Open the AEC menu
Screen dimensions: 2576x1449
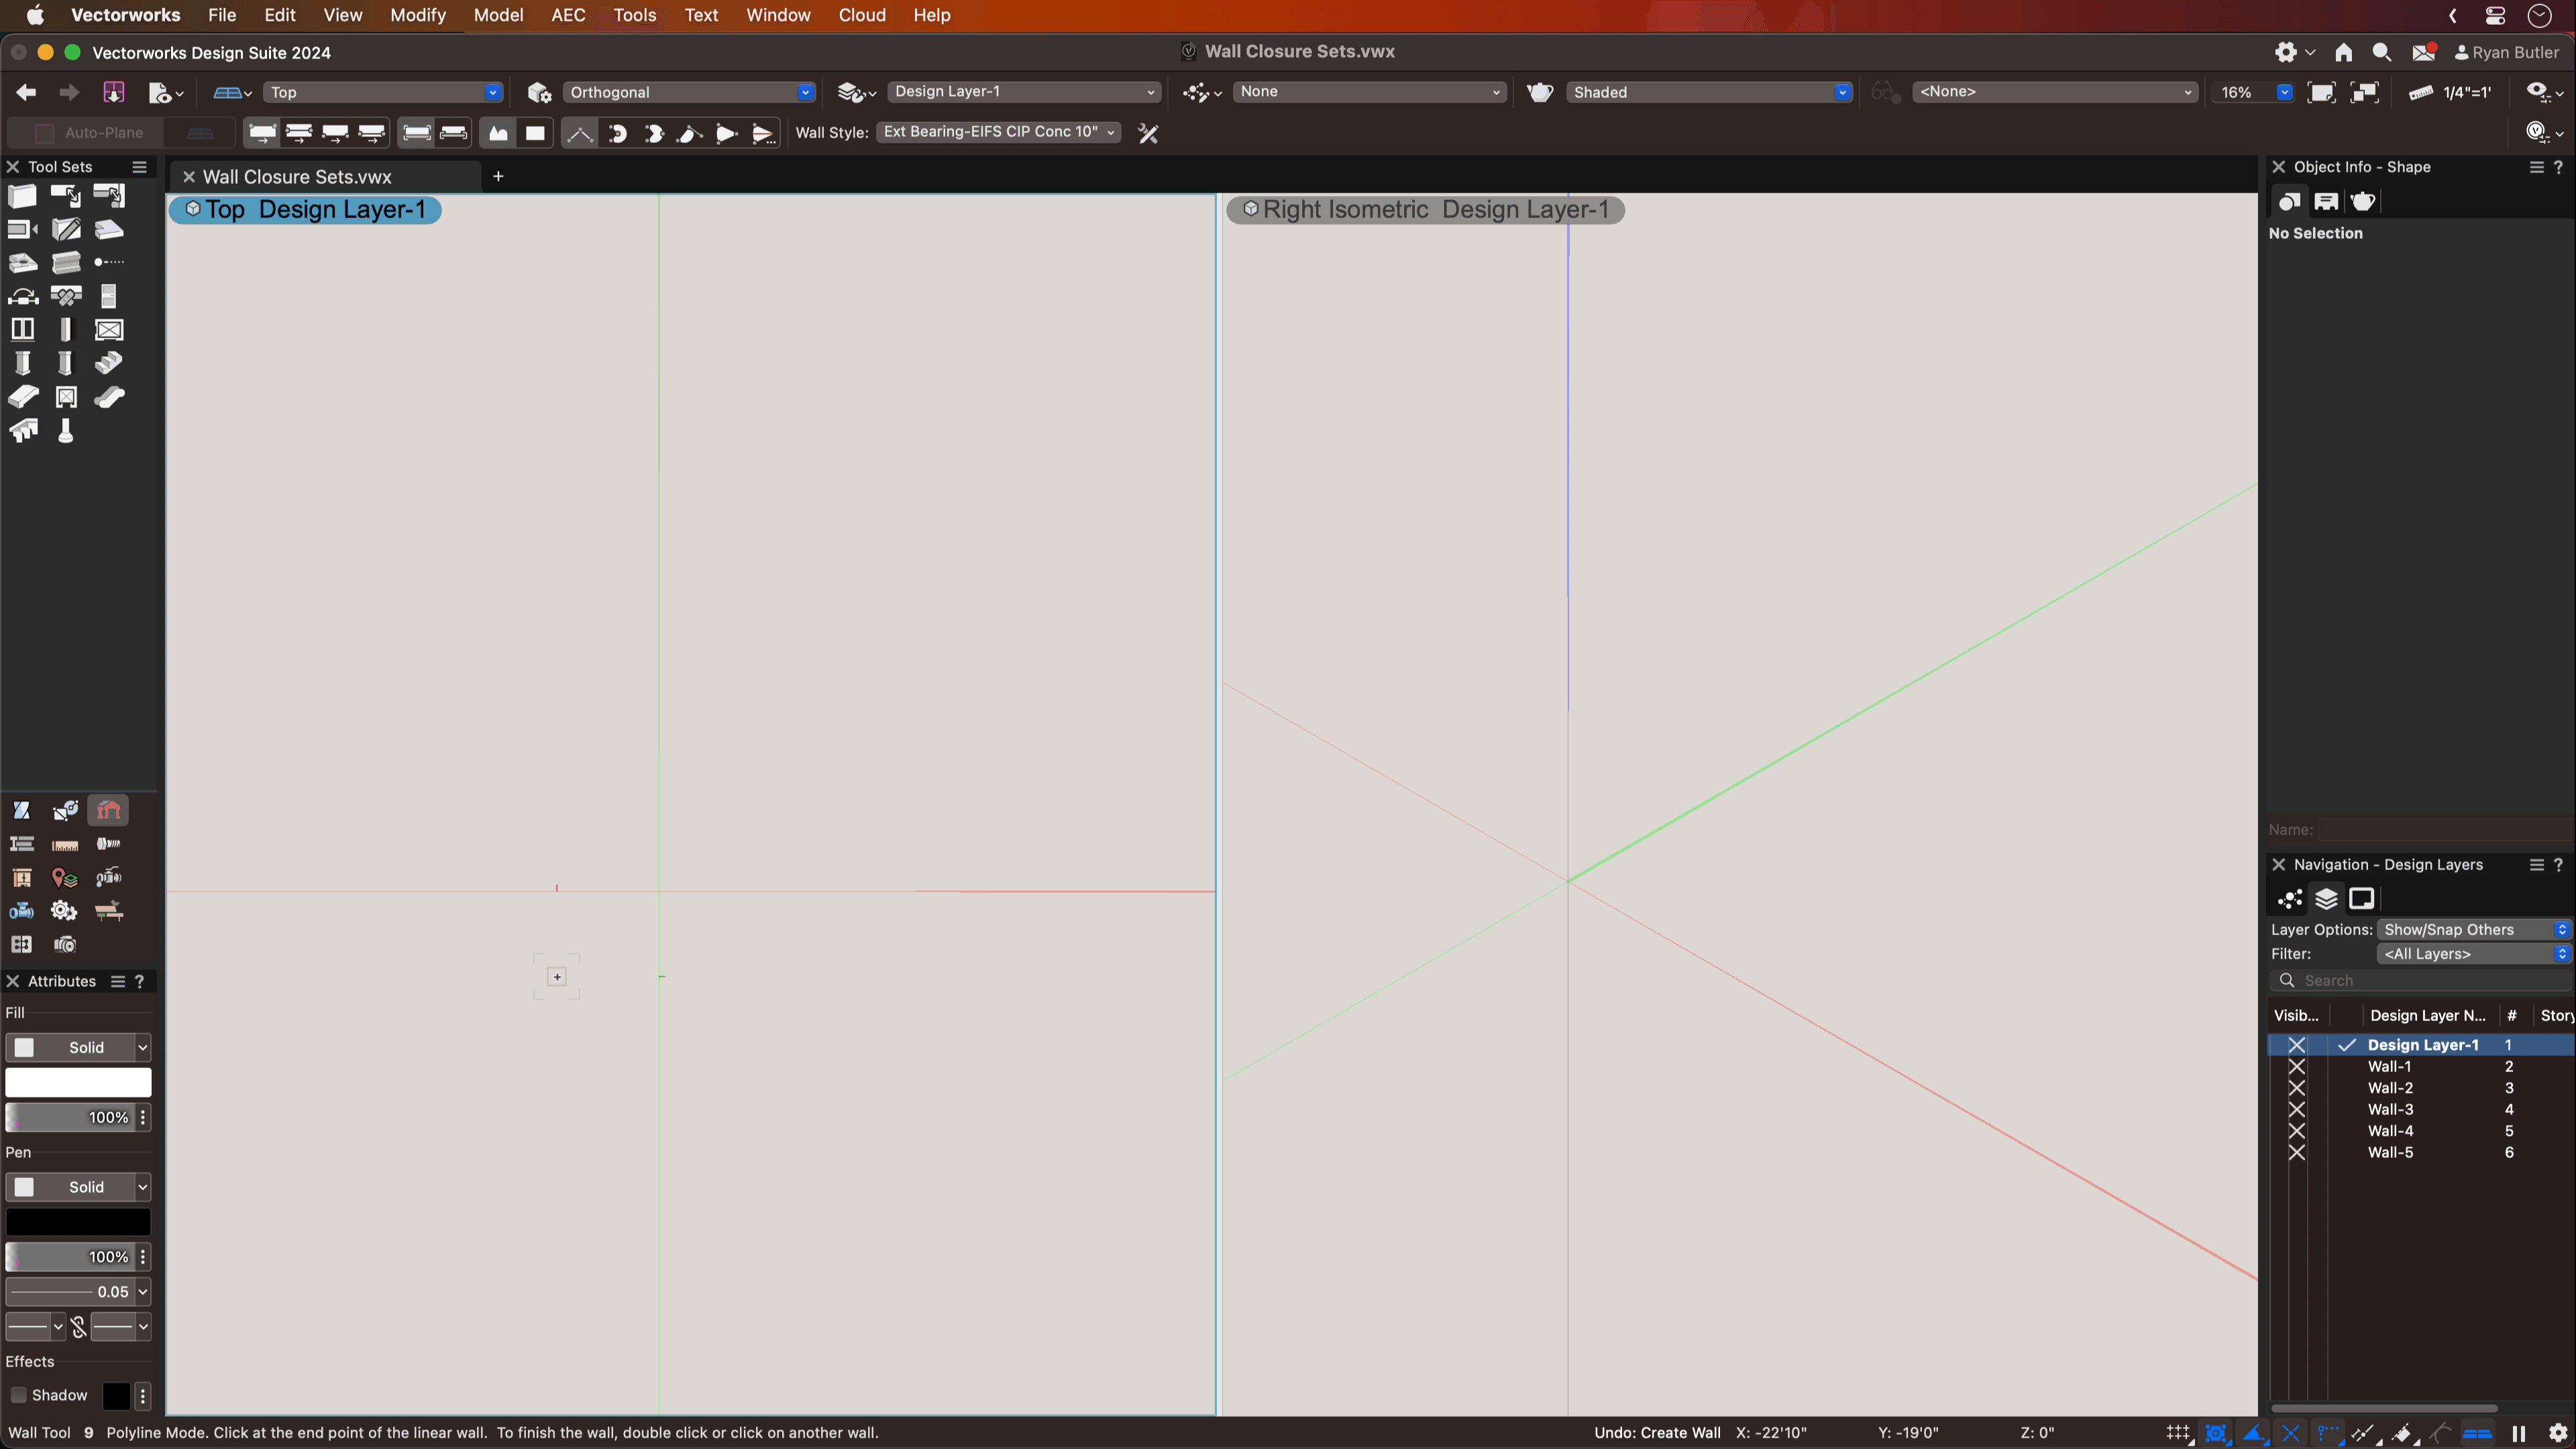pyautogui.click(x=568, y=15)
